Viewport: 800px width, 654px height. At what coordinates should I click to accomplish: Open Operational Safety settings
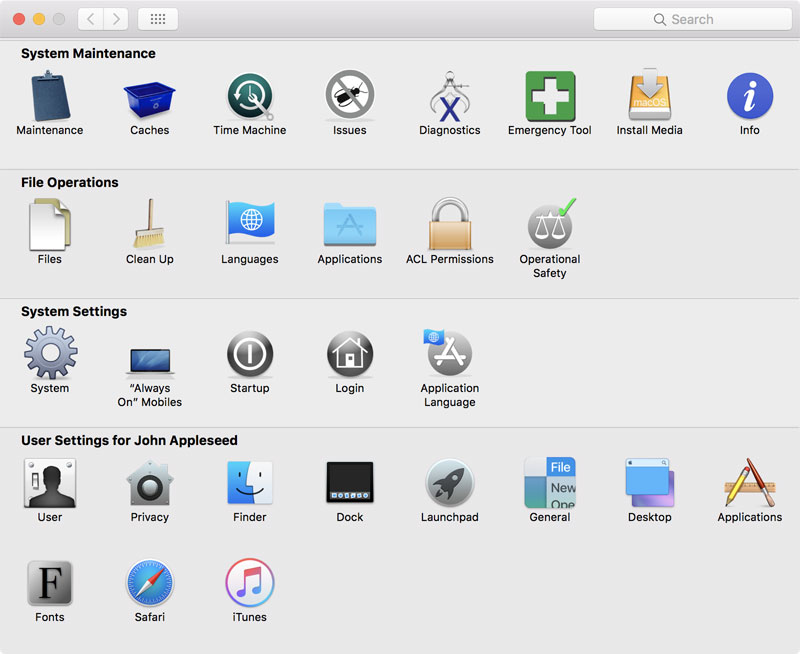550,230
